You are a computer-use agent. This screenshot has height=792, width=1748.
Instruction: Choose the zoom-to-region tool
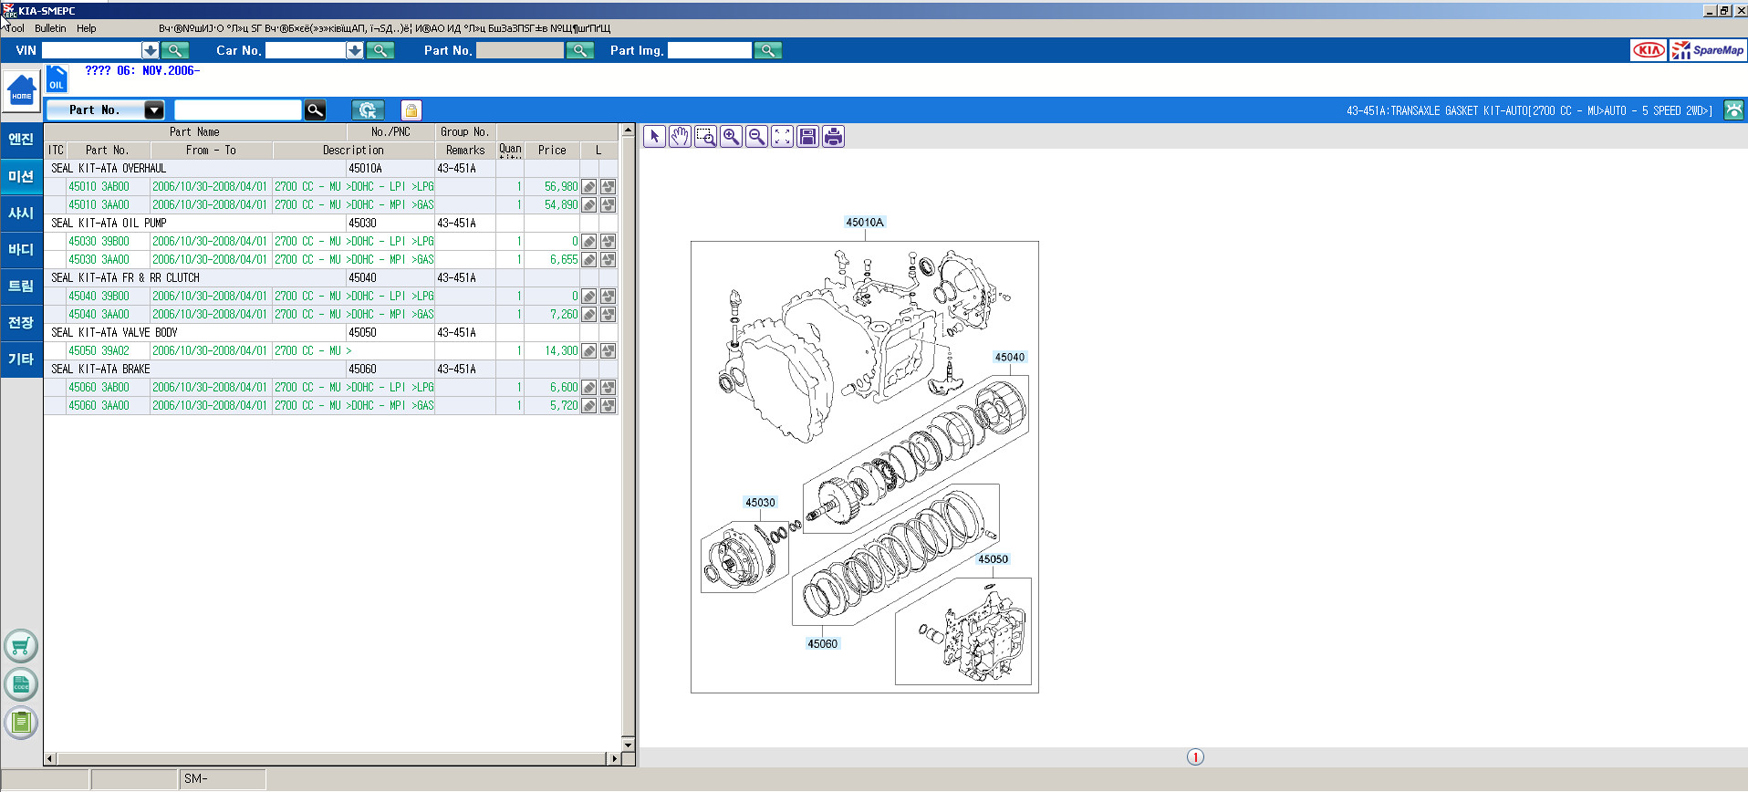(706, 137)
